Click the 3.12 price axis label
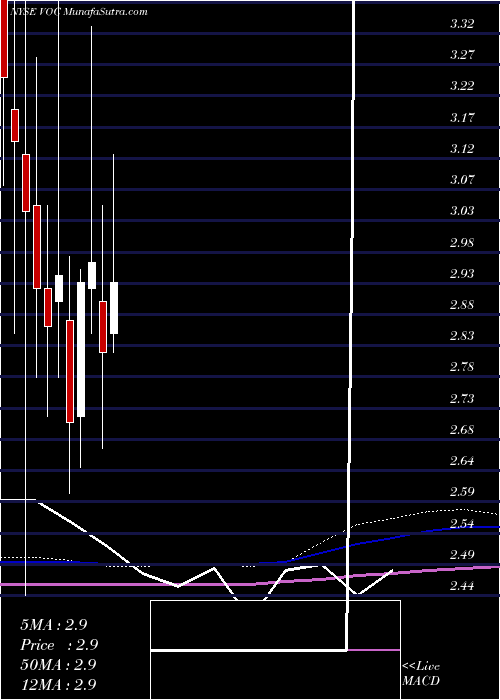Image resolution: width=500 pixels, height=700 pixels. coord(462,149)
